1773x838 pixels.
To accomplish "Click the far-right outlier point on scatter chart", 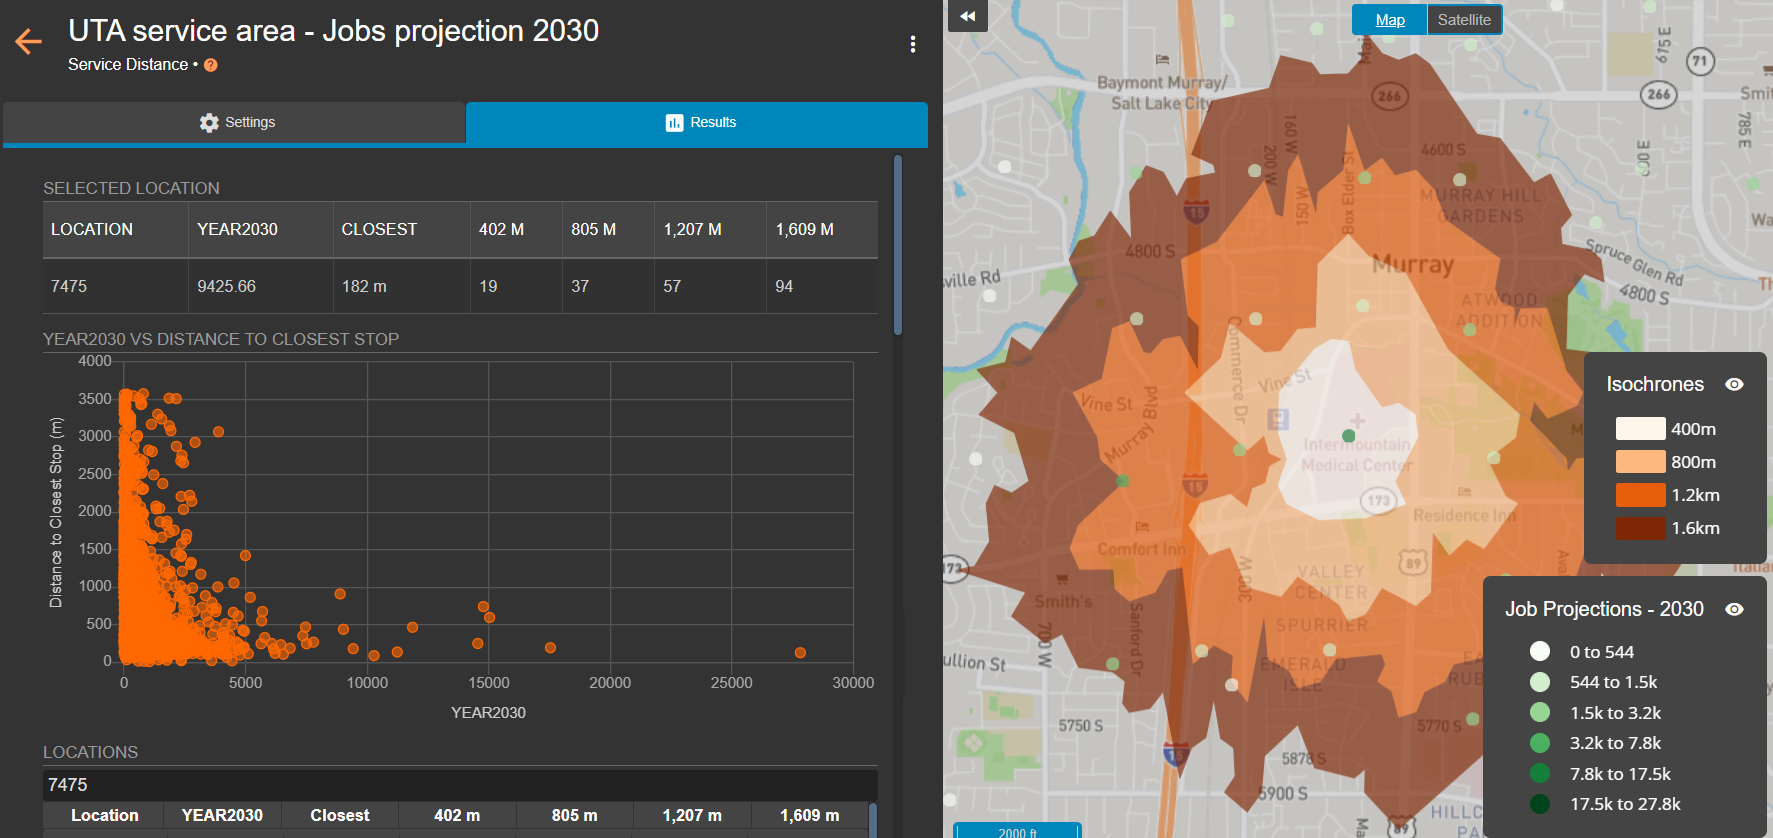I will tap(800, 653).
